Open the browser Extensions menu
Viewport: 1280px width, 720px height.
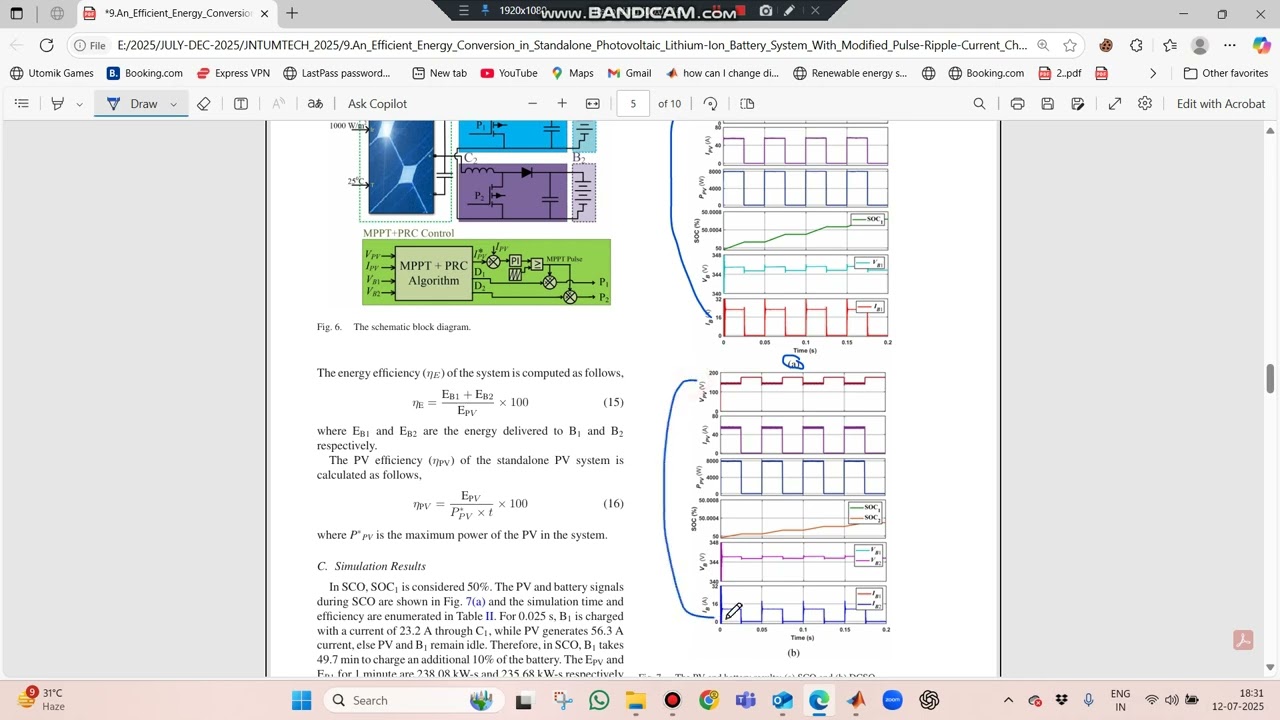pos(1136,45)
